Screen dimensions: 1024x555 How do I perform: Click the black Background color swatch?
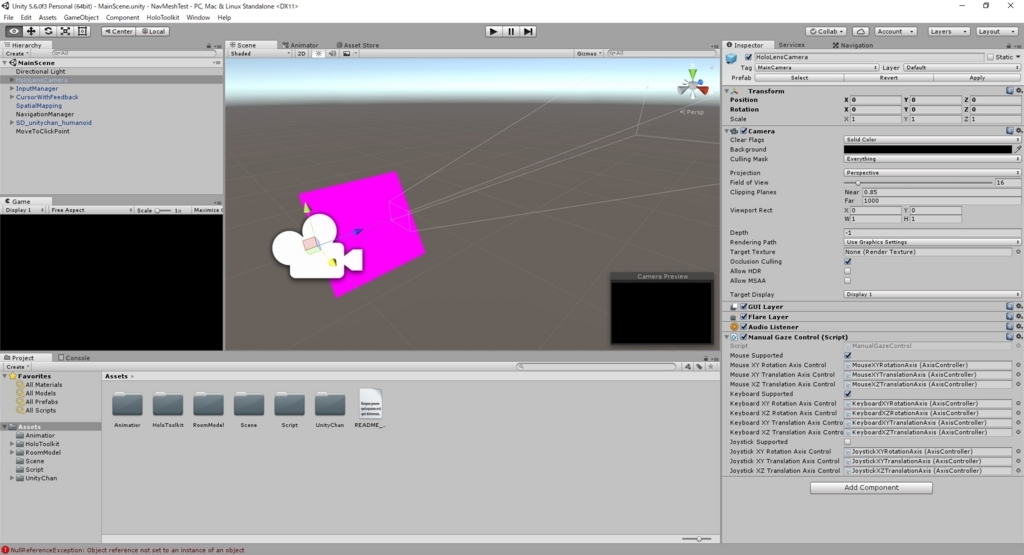pyautogui.click(x=927, y=150)
